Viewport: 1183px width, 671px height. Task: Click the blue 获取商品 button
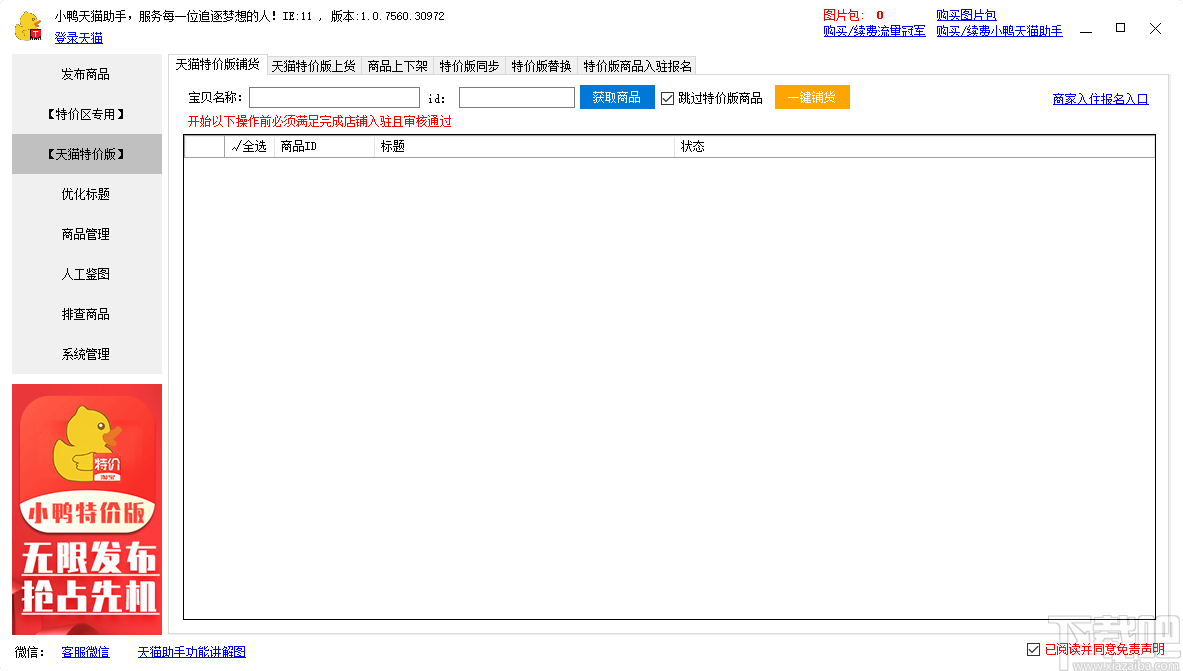[616, 97]
